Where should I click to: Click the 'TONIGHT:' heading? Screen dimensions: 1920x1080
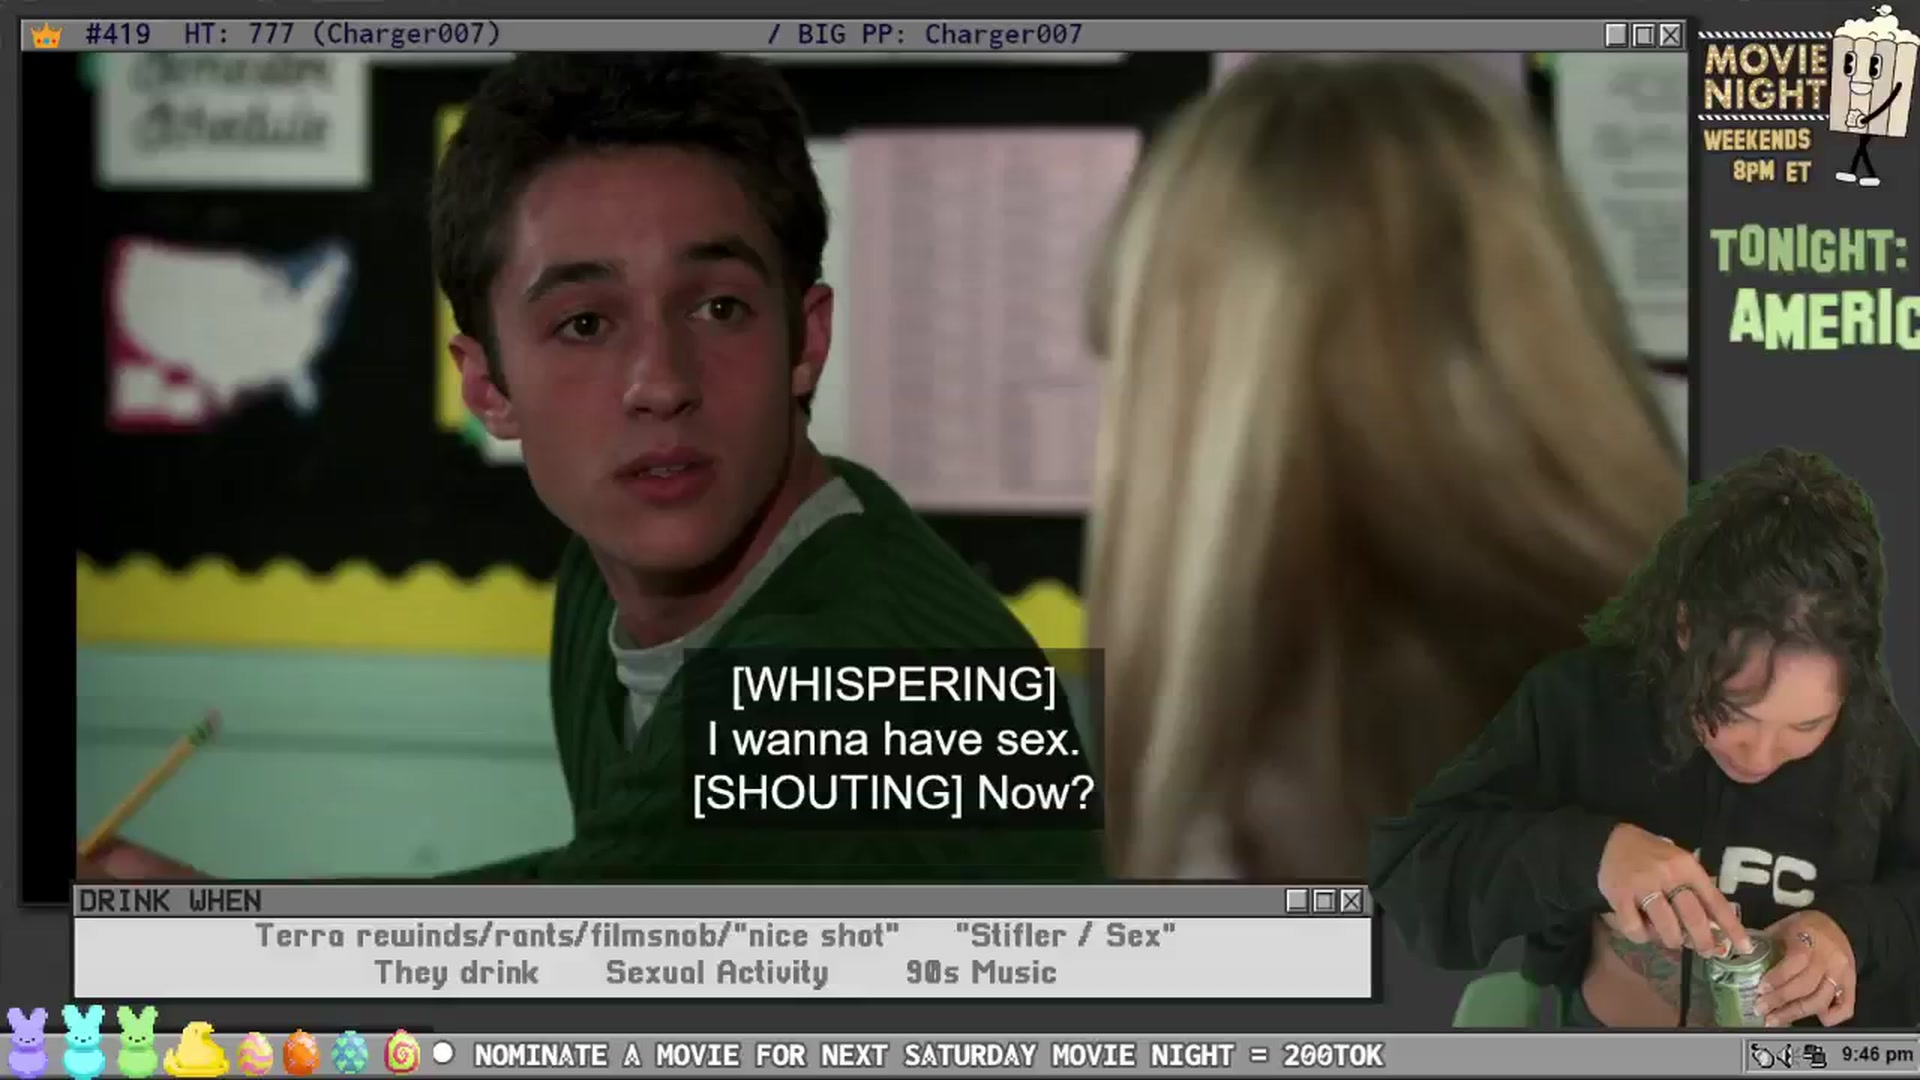[1809, 250]
